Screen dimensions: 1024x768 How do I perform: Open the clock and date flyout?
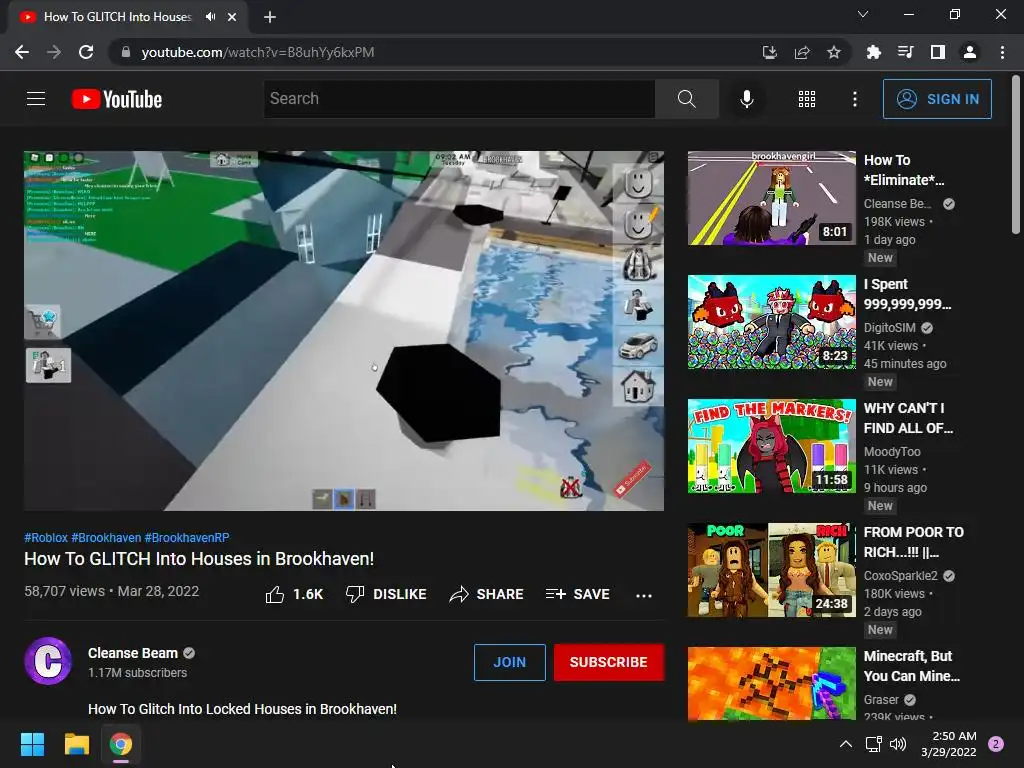[949, 744]
